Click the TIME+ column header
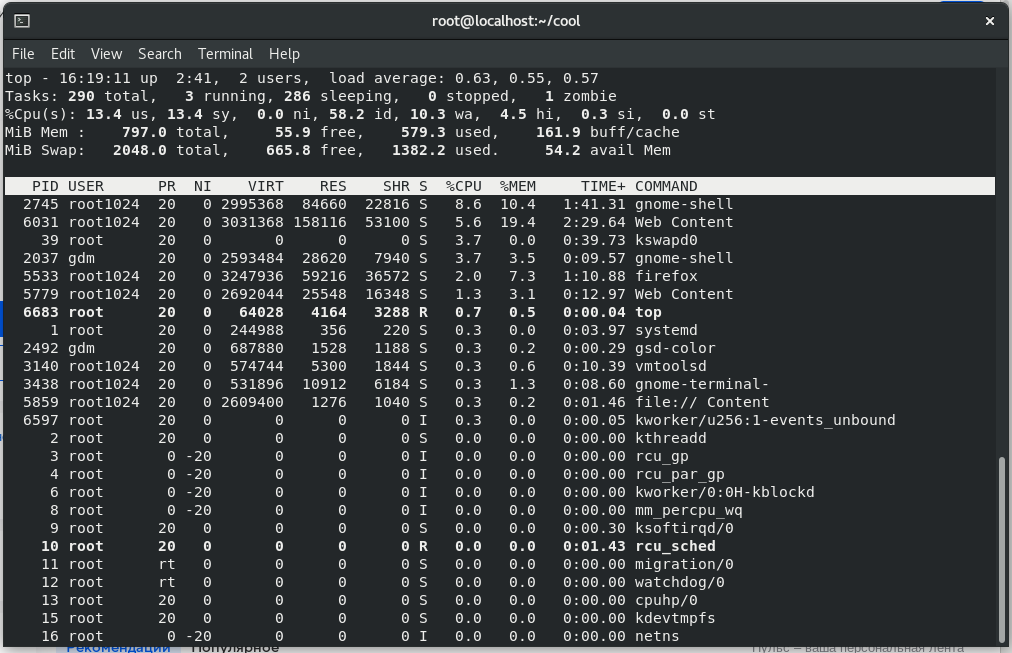 point(603,186)
